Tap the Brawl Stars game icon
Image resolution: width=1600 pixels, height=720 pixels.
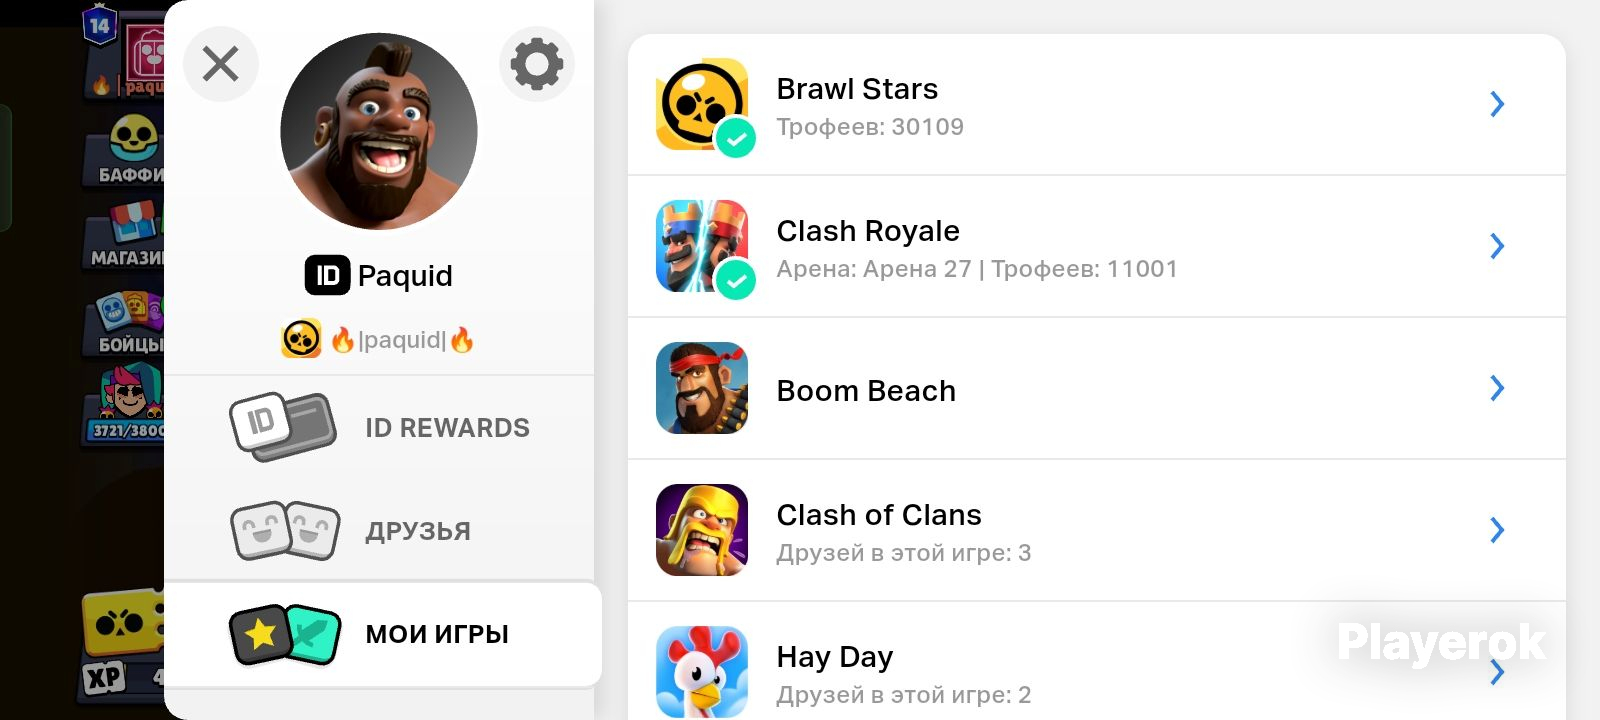point(702,104)
